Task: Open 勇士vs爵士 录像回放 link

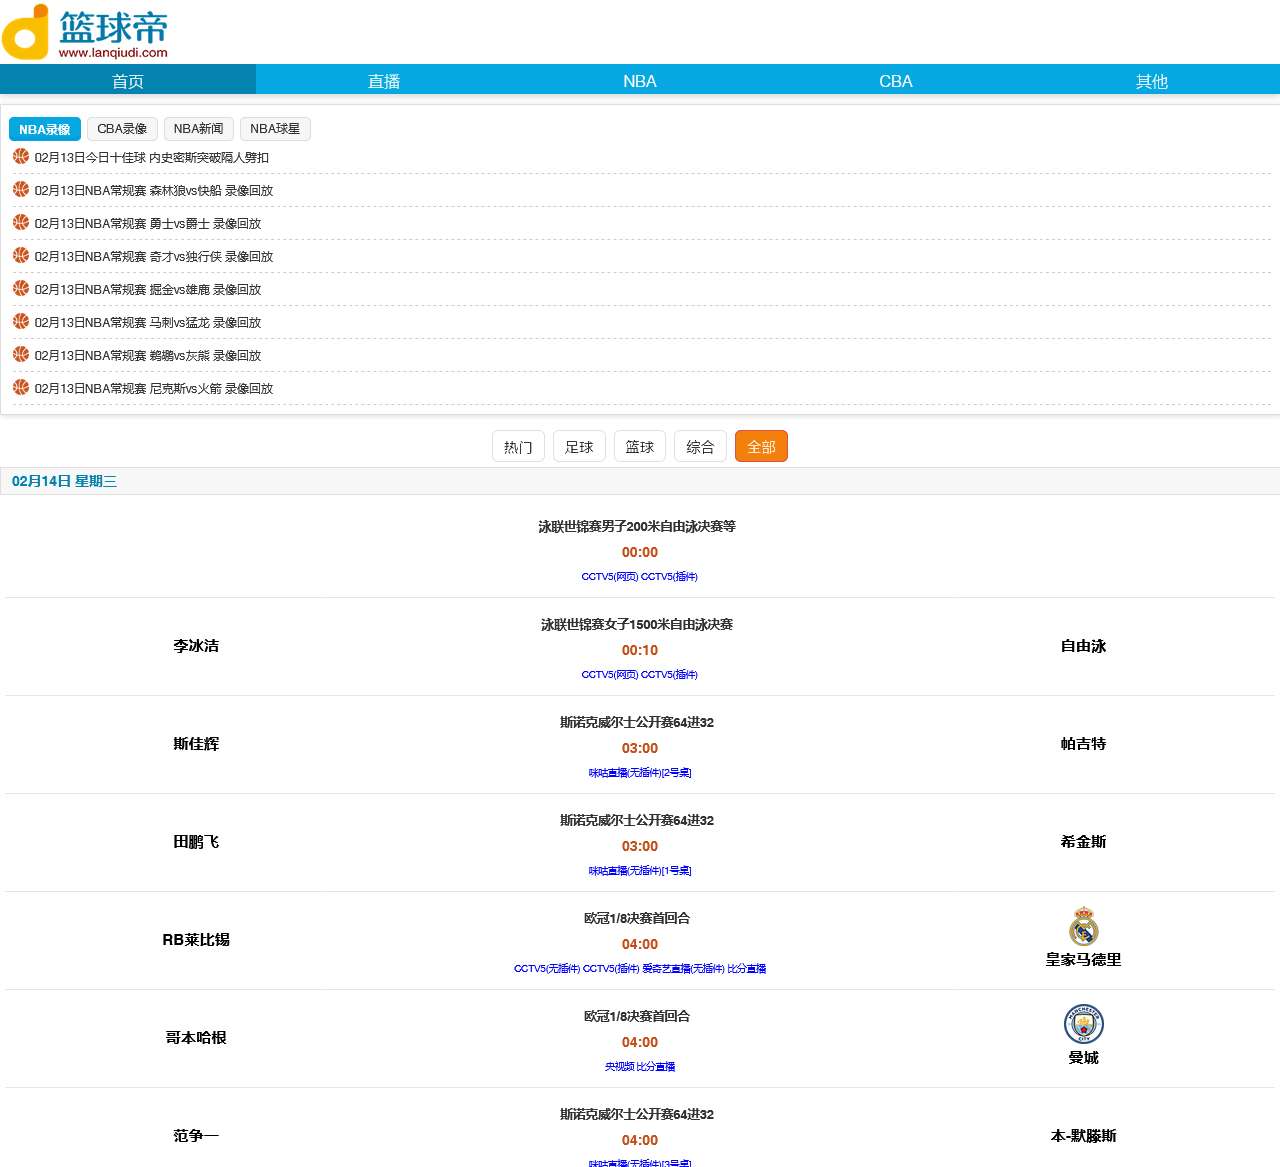Action: (x=147, y=223)
